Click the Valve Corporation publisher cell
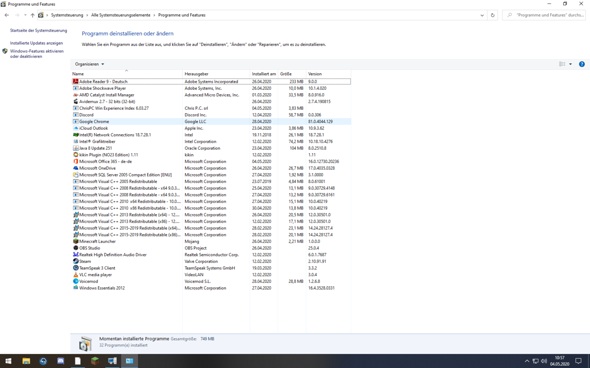This screenshot has height=368, width=590. 201,261
